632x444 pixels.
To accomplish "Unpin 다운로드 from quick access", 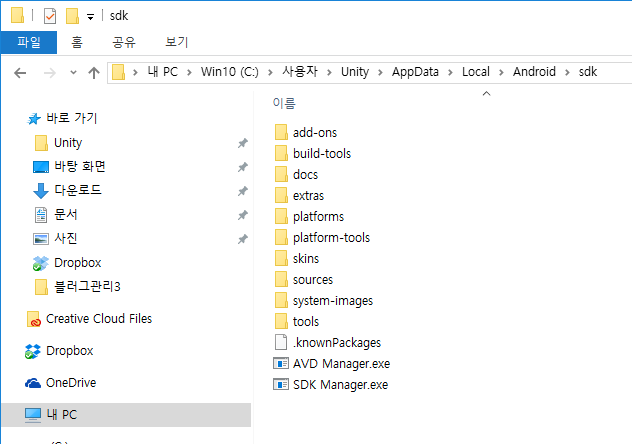I will point(243,191).
